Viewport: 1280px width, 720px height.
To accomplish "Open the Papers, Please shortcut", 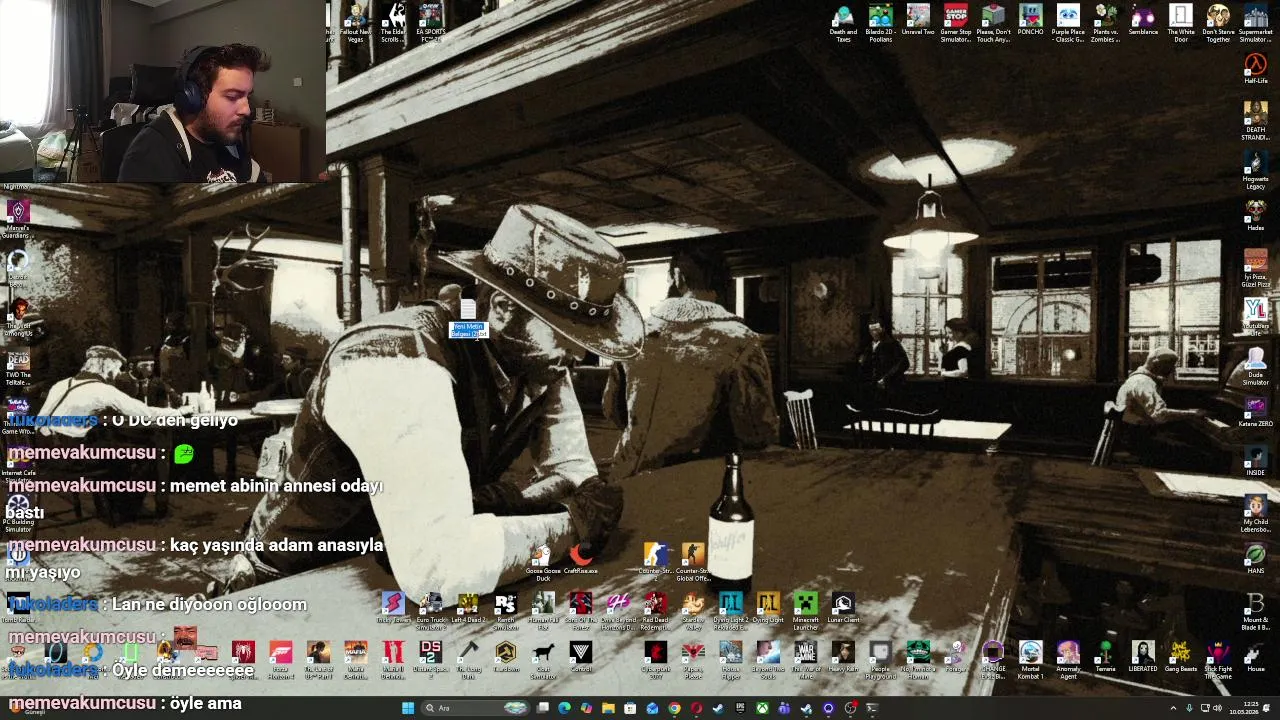I will click(x=693, y=660).
